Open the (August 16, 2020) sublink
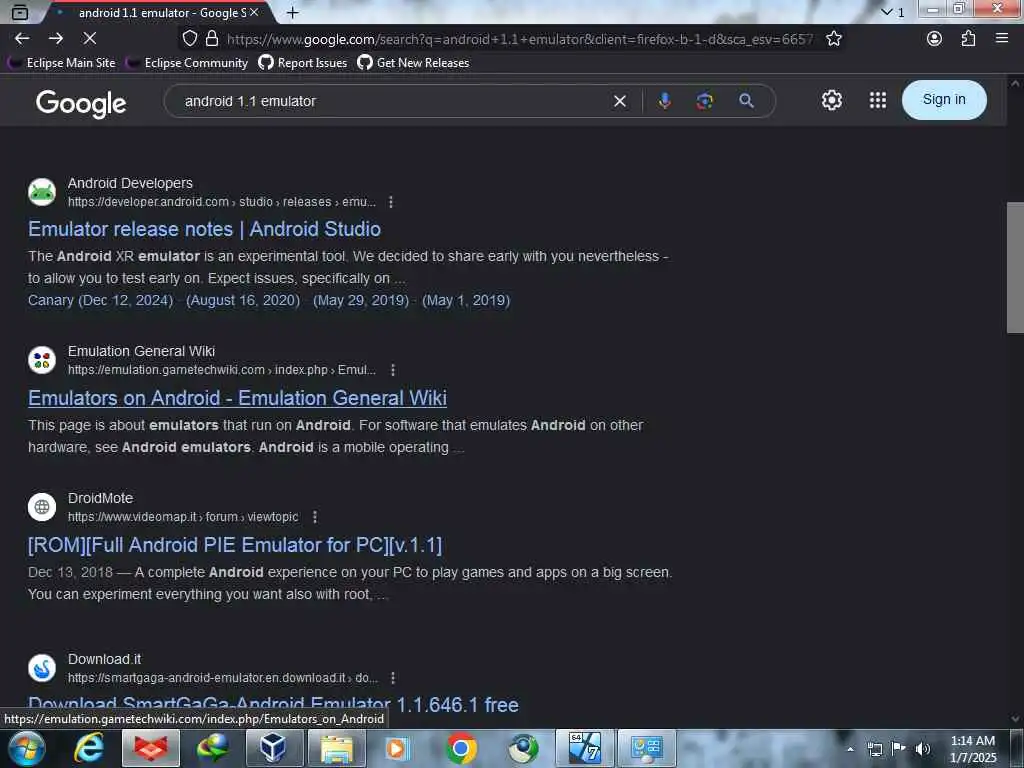Viewport: 1024px width, 768px height. tap(243, 300)
